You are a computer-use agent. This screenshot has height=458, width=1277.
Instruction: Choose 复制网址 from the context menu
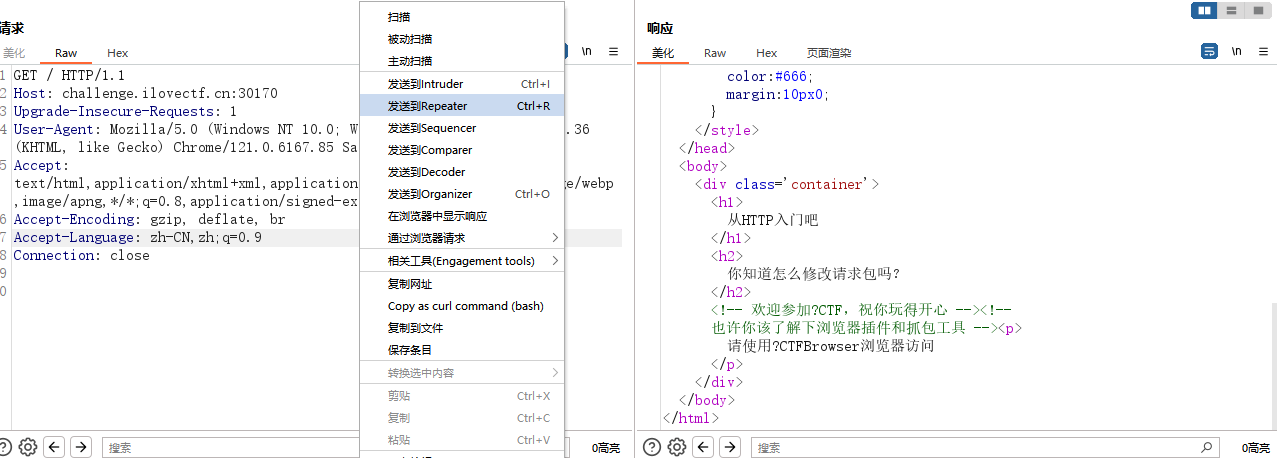(x=462, y=284)
